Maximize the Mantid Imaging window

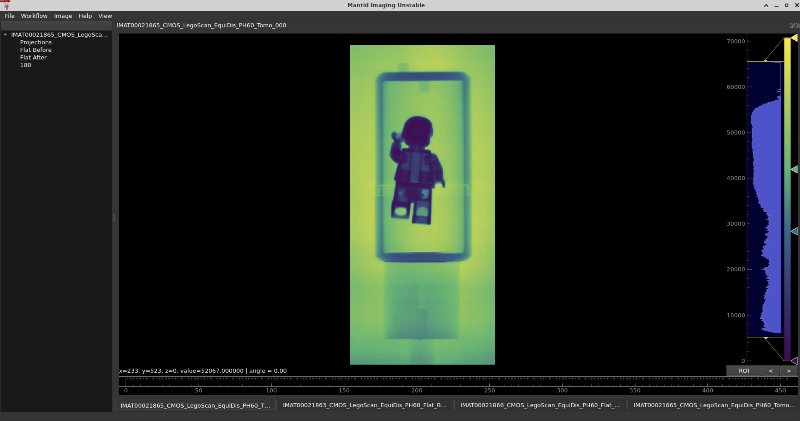point(786,5)
